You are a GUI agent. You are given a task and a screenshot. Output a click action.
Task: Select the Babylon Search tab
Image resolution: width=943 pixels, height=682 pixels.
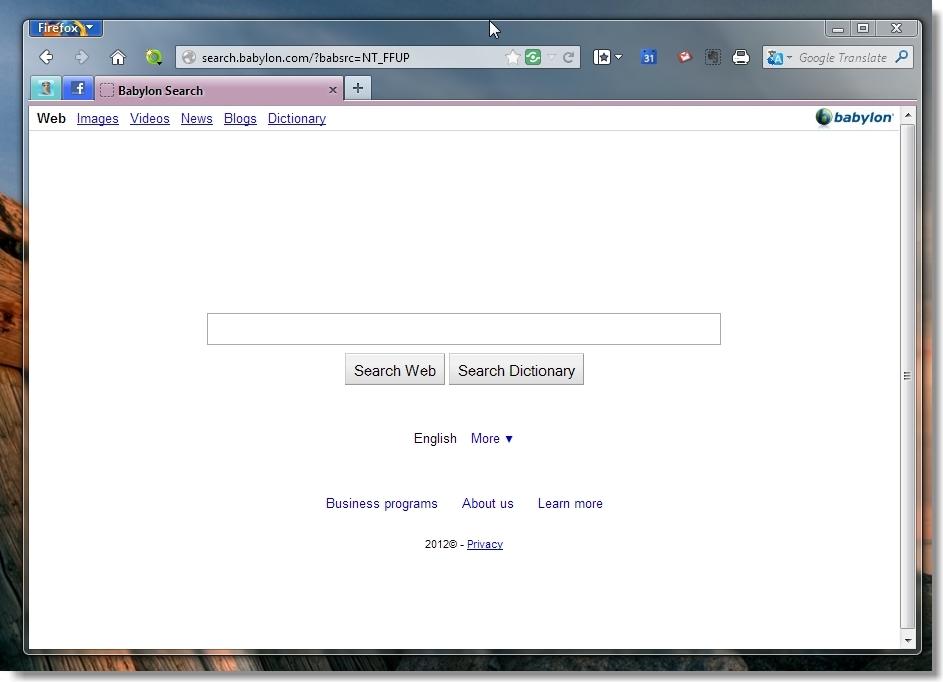pos(219,90)
